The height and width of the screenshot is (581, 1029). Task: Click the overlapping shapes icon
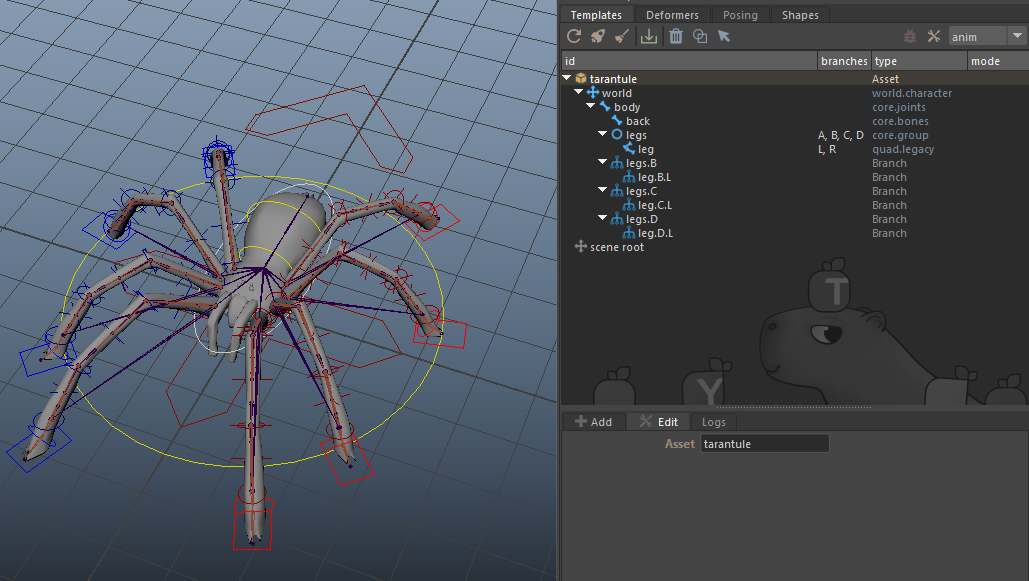coord(700,36)
